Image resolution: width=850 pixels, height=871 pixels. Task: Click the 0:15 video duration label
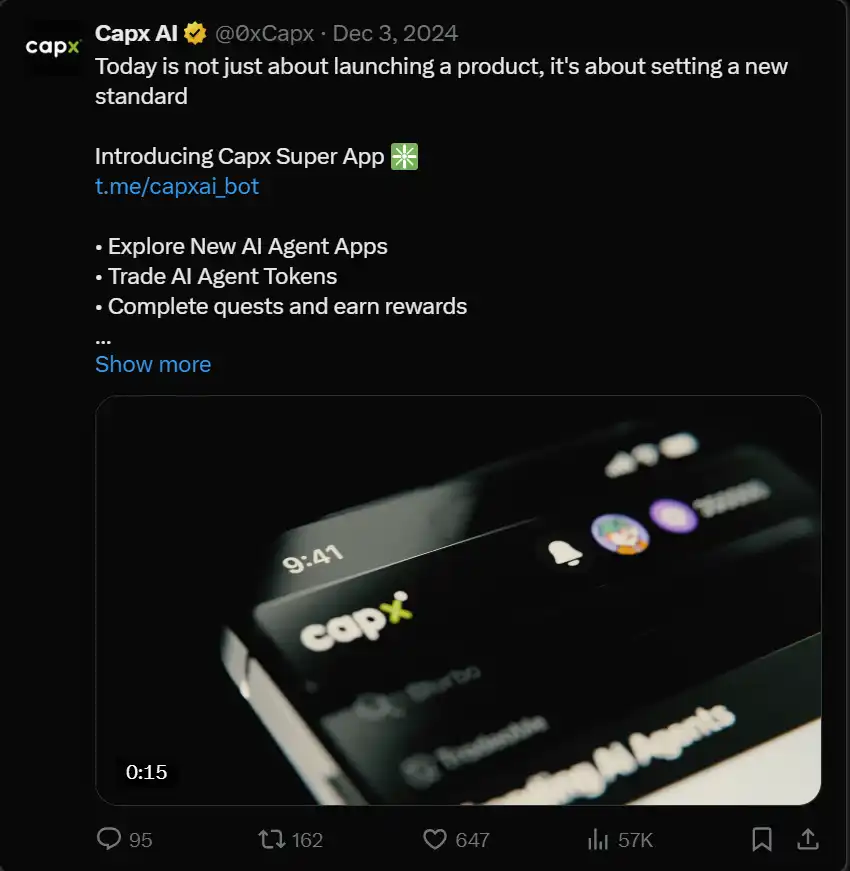(x=146, y=772)
